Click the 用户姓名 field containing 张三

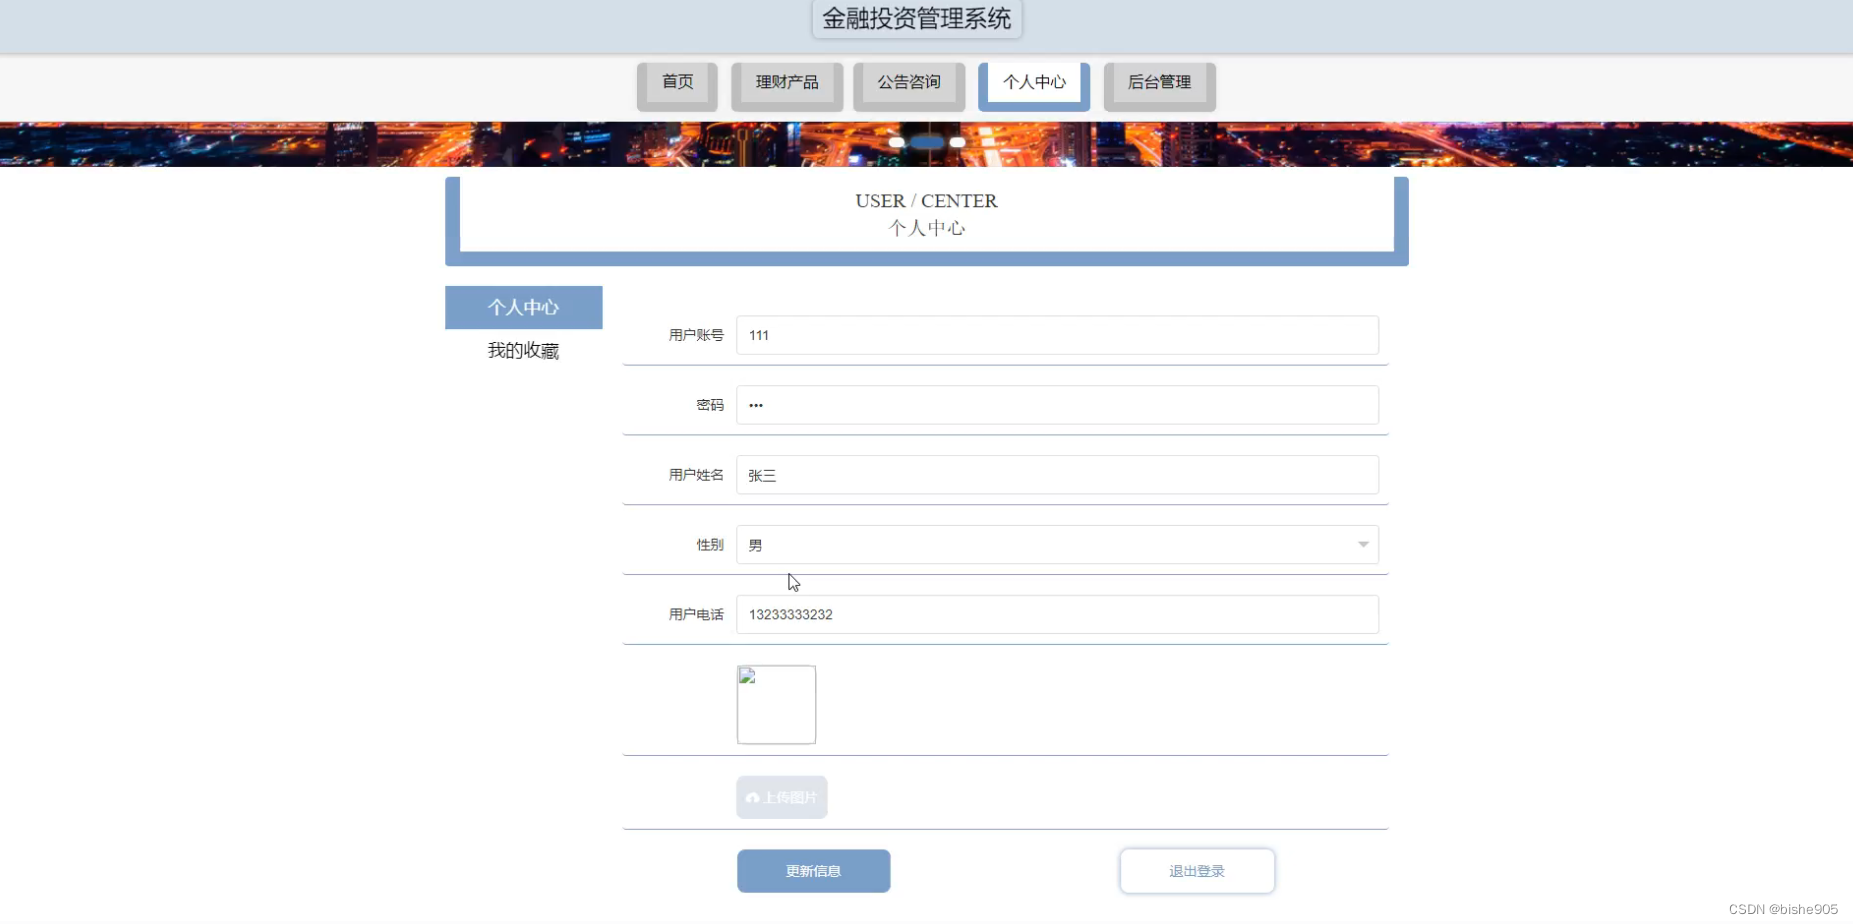[x=1057, y=474]
